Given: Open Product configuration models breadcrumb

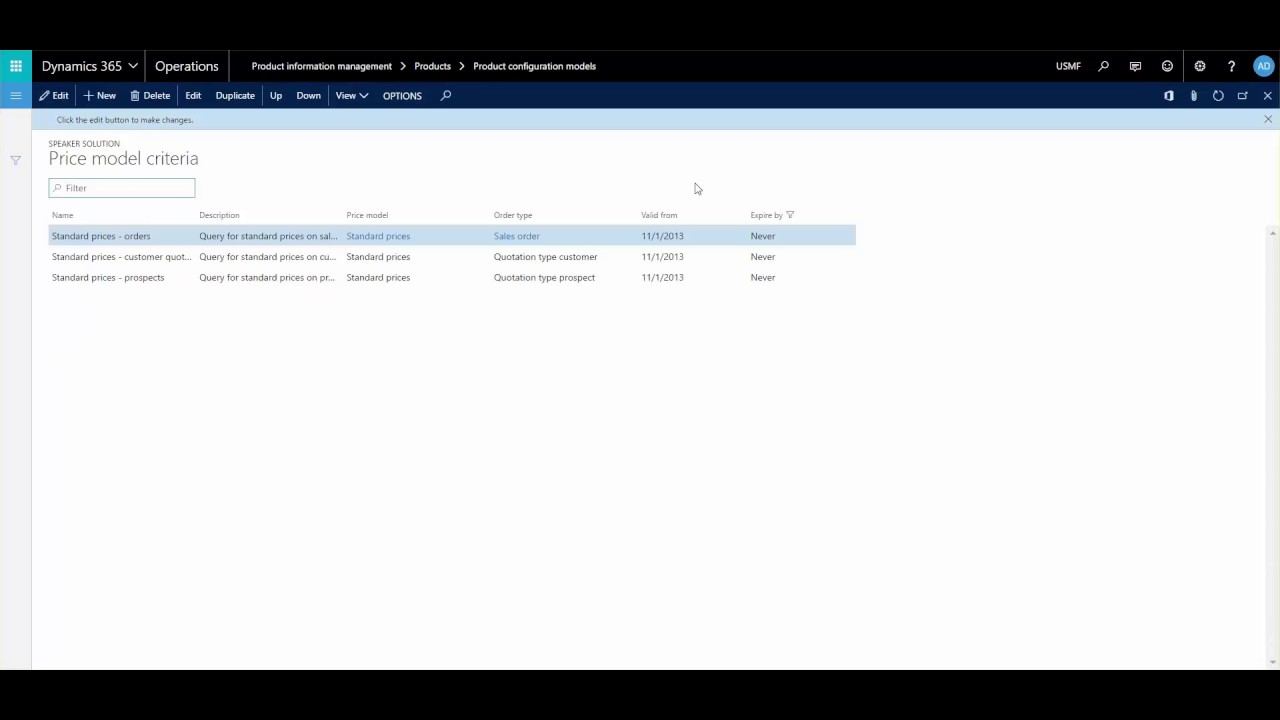Looking at the screenshot, I should pyautogui.click(x=534, y=66).
